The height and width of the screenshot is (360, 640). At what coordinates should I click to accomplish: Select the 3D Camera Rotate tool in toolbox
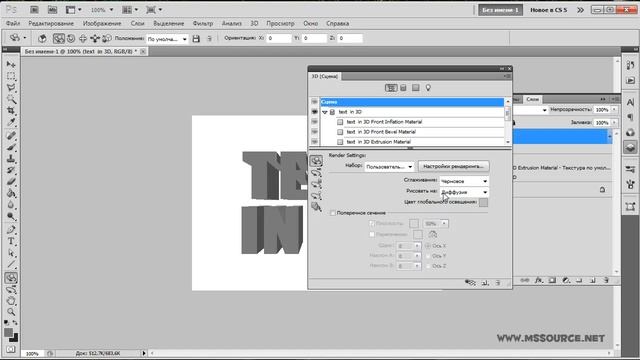(11, 290)
